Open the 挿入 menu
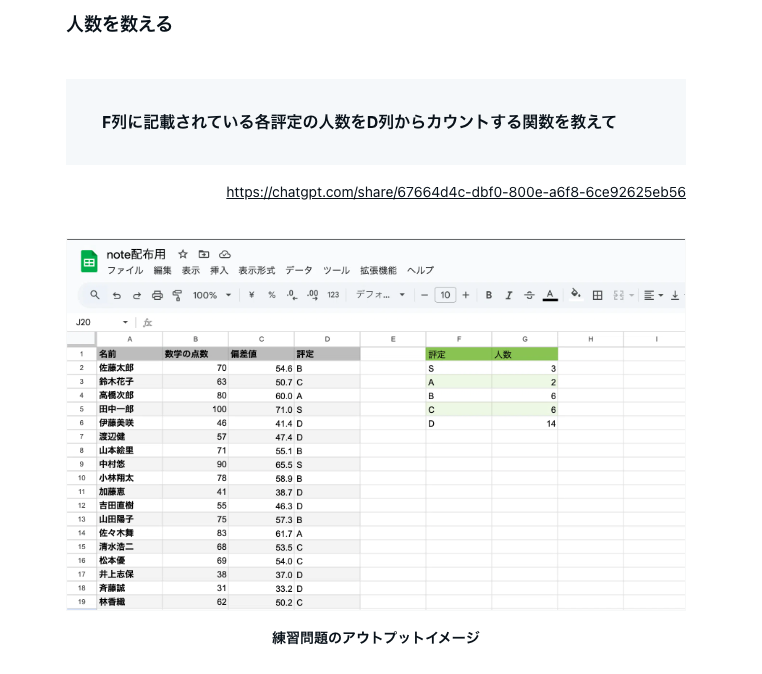The width and height of the screenshot is (762, 674). click(219, 270)
